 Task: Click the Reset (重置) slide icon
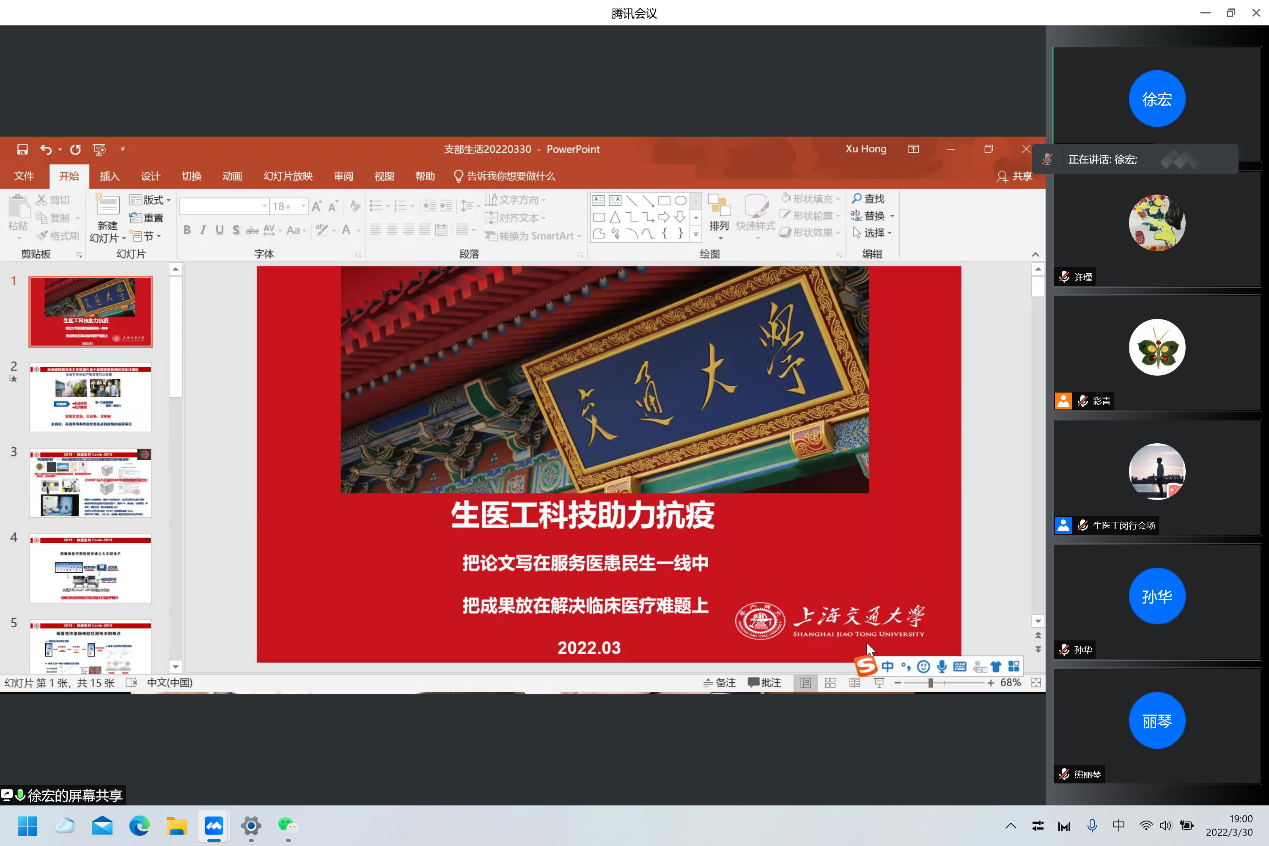coord(135,217)
